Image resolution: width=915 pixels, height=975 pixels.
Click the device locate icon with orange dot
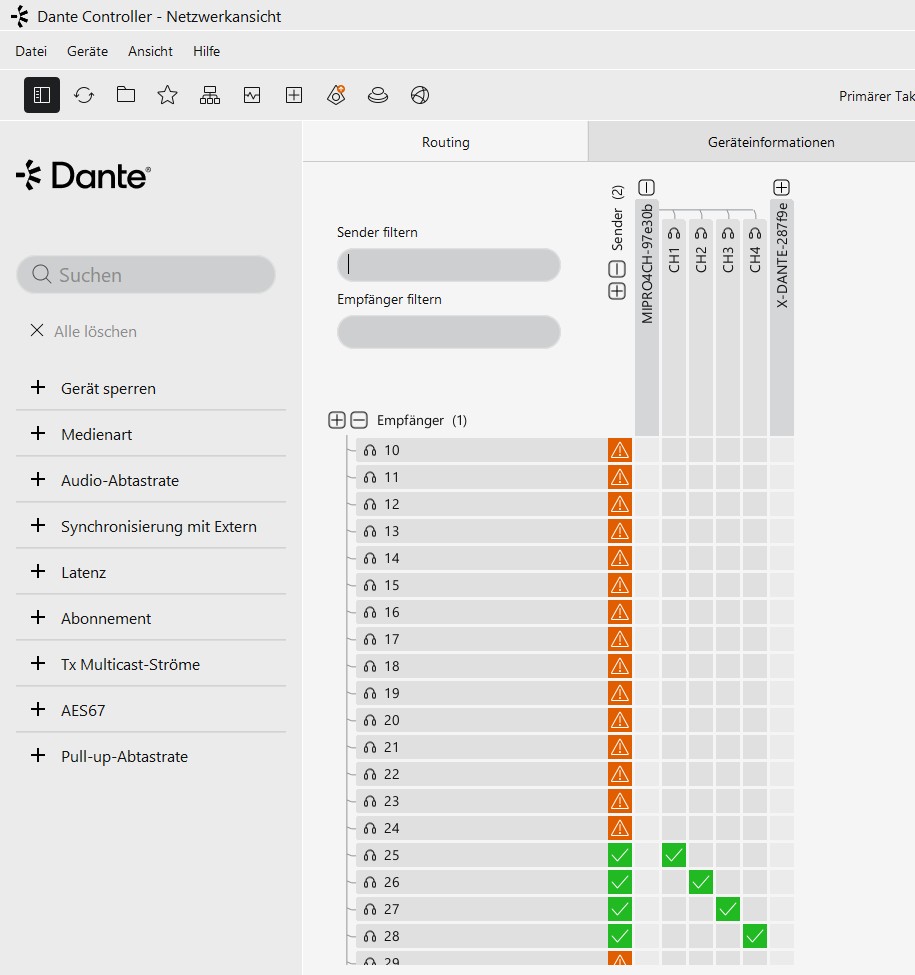click(336, 95)
